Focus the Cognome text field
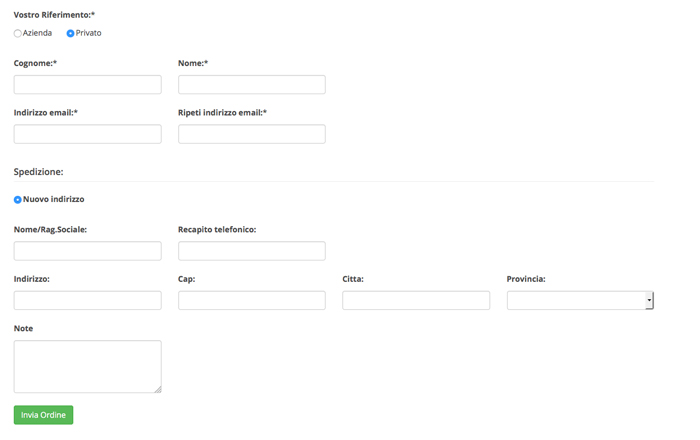Screen dimensions: 700x440 [x=88, y=84]
